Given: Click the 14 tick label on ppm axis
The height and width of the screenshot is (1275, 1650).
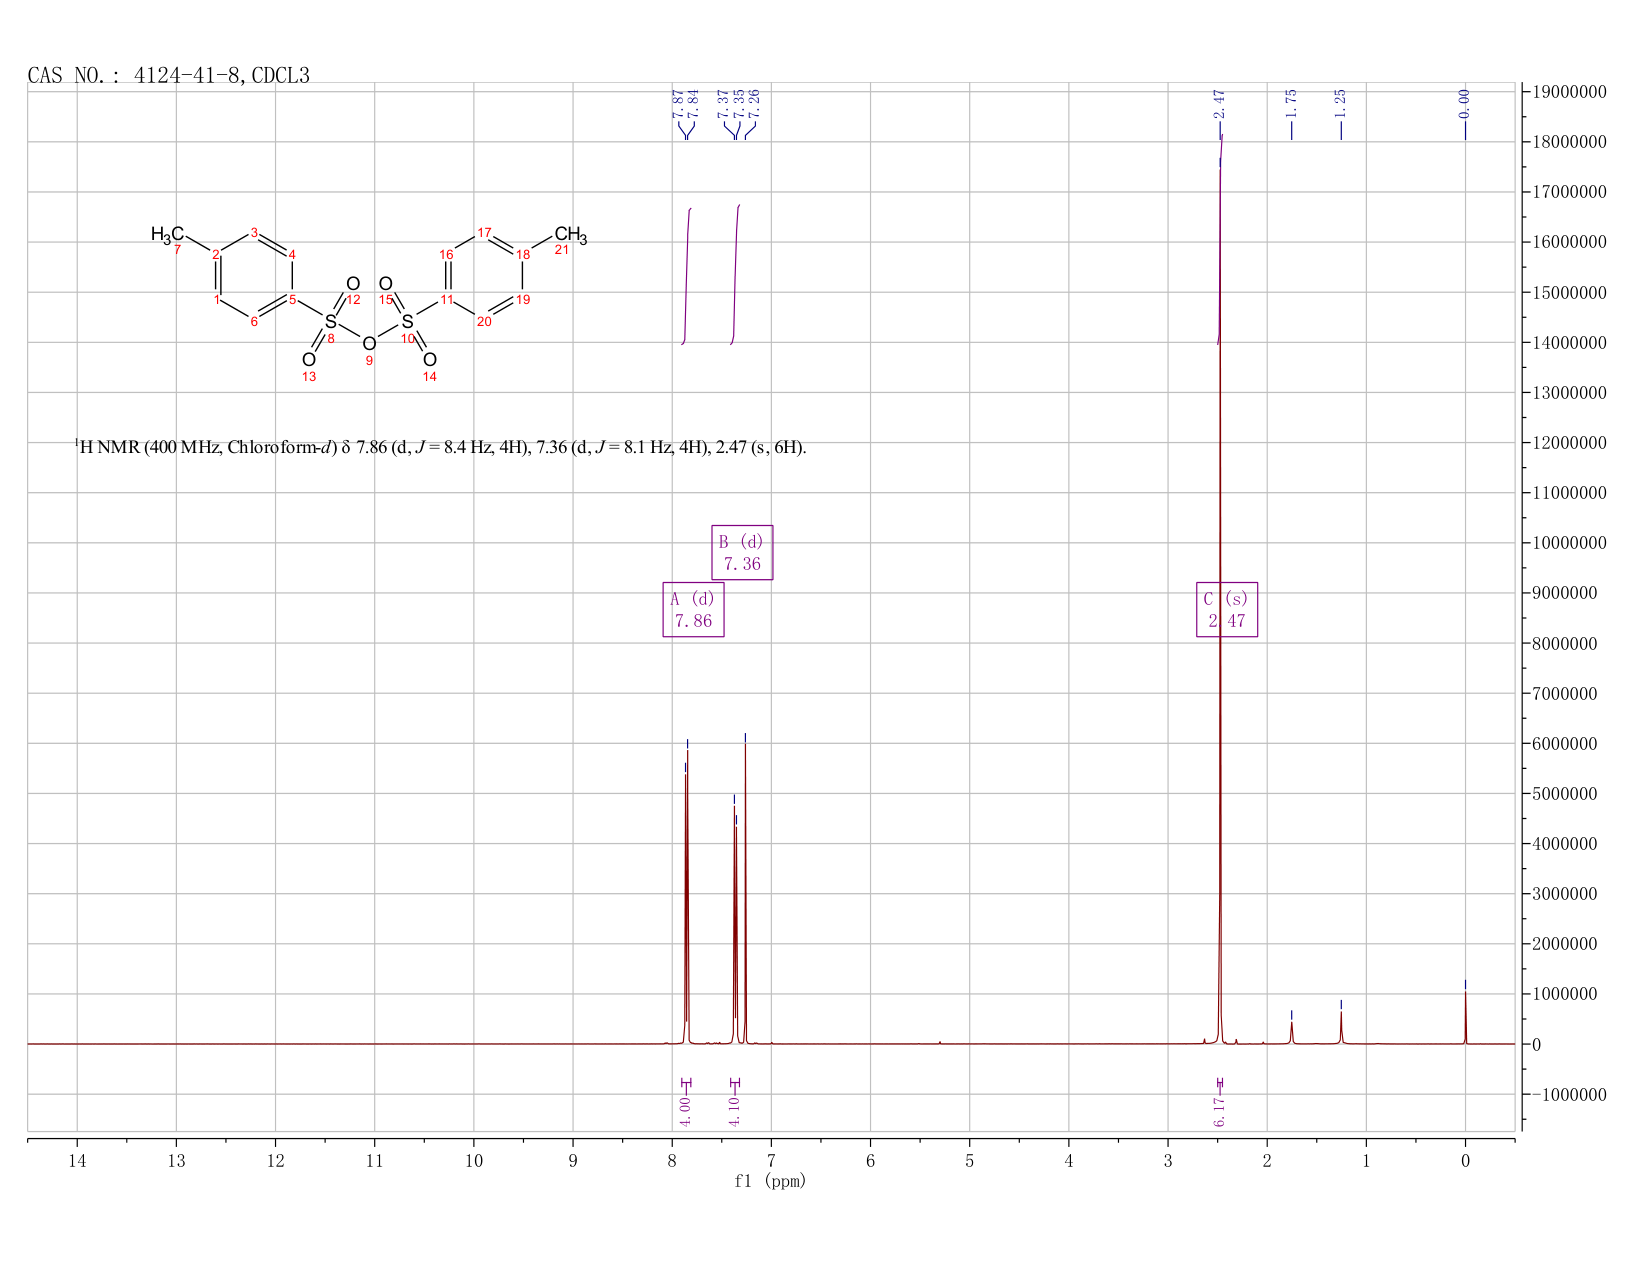Looking at the screenshot, I should coord(77,1161).
